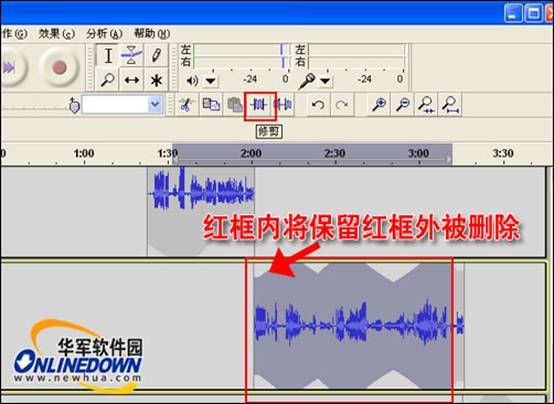The image size is (554, 404).
Task: Click the Skip to End button
Action: tap(11, 67)
